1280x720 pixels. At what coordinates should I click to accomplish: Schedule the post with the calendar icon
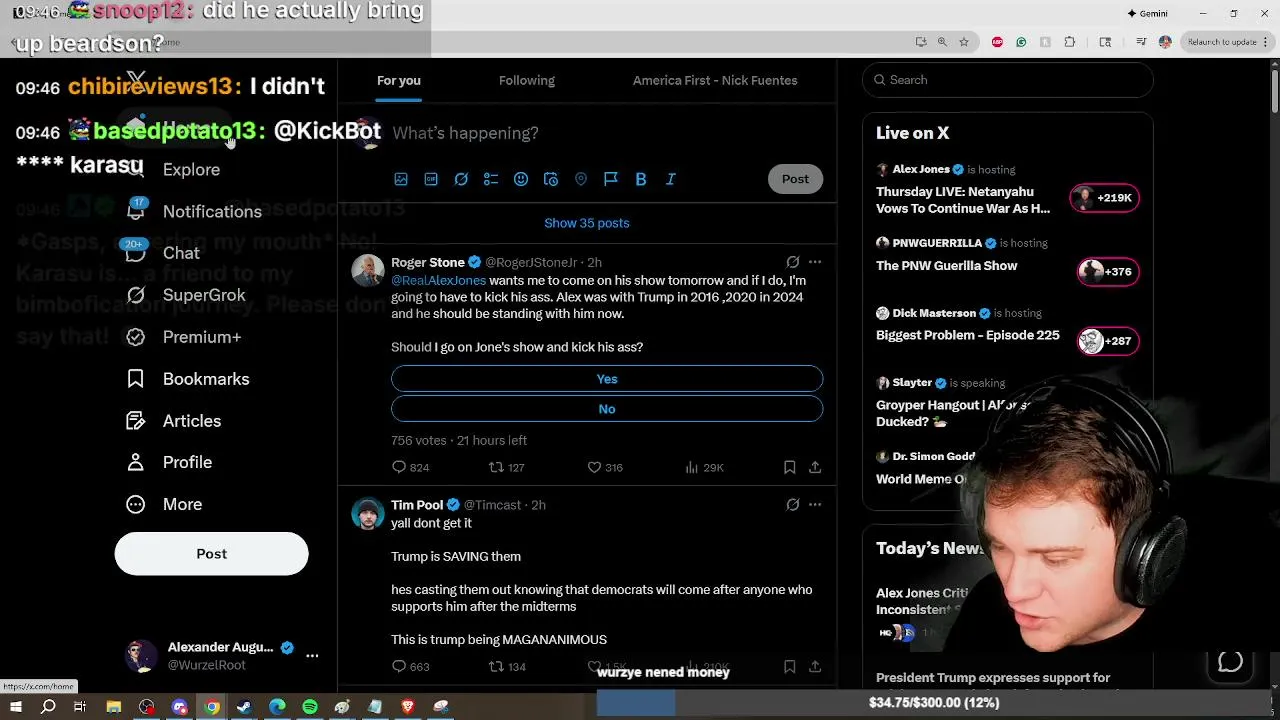551,179
